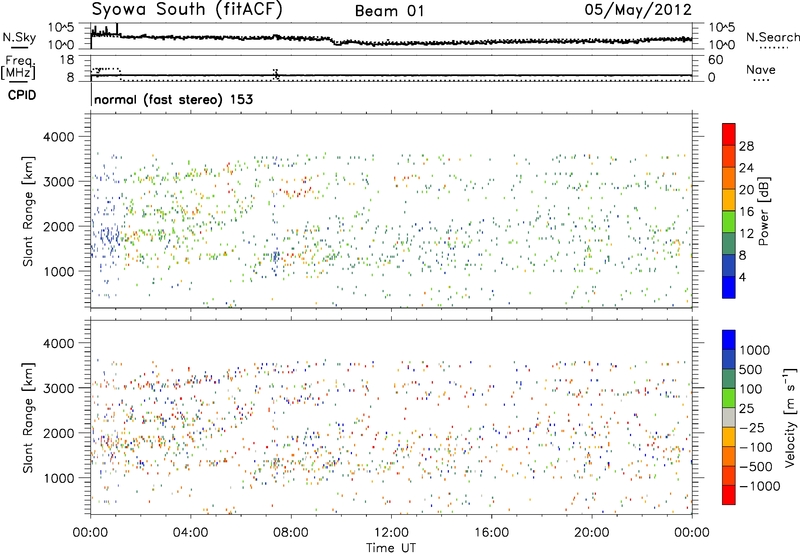The image size is (800, 554).
Task: Click inside the Power scatter plot panel
Action: click(x=391, y=211)
